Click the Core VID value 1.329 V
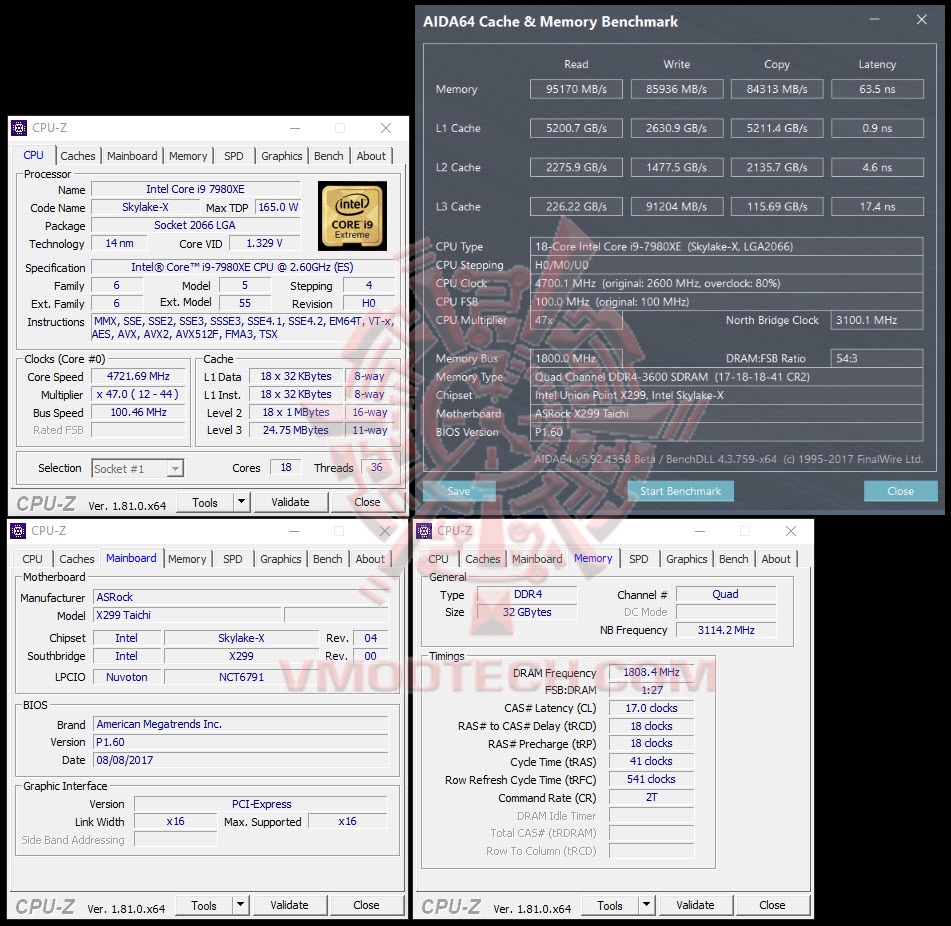951x926 pixels. [264, 243]
